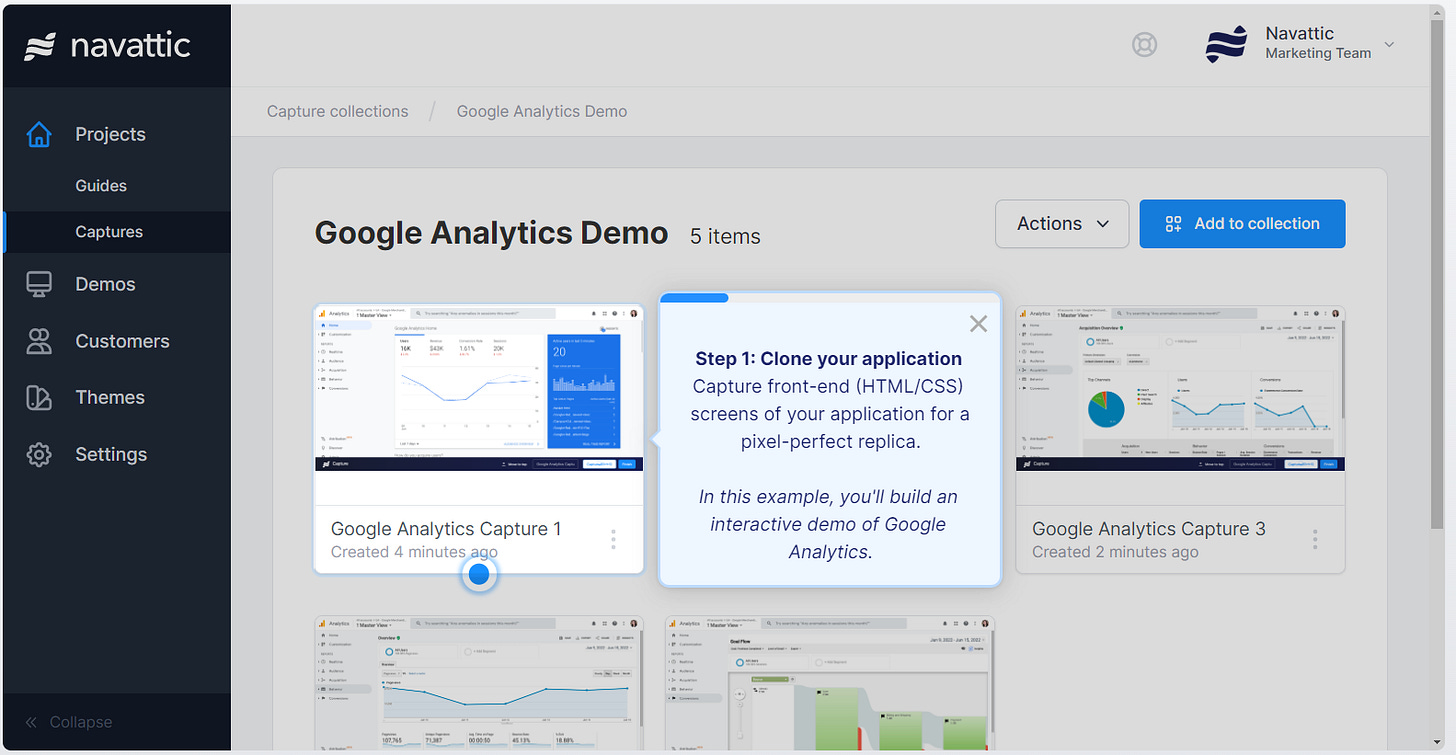Screen dimensions: 1456x755
Task: Click the blue tour beacon dot
Action: (x=479, y=574)
